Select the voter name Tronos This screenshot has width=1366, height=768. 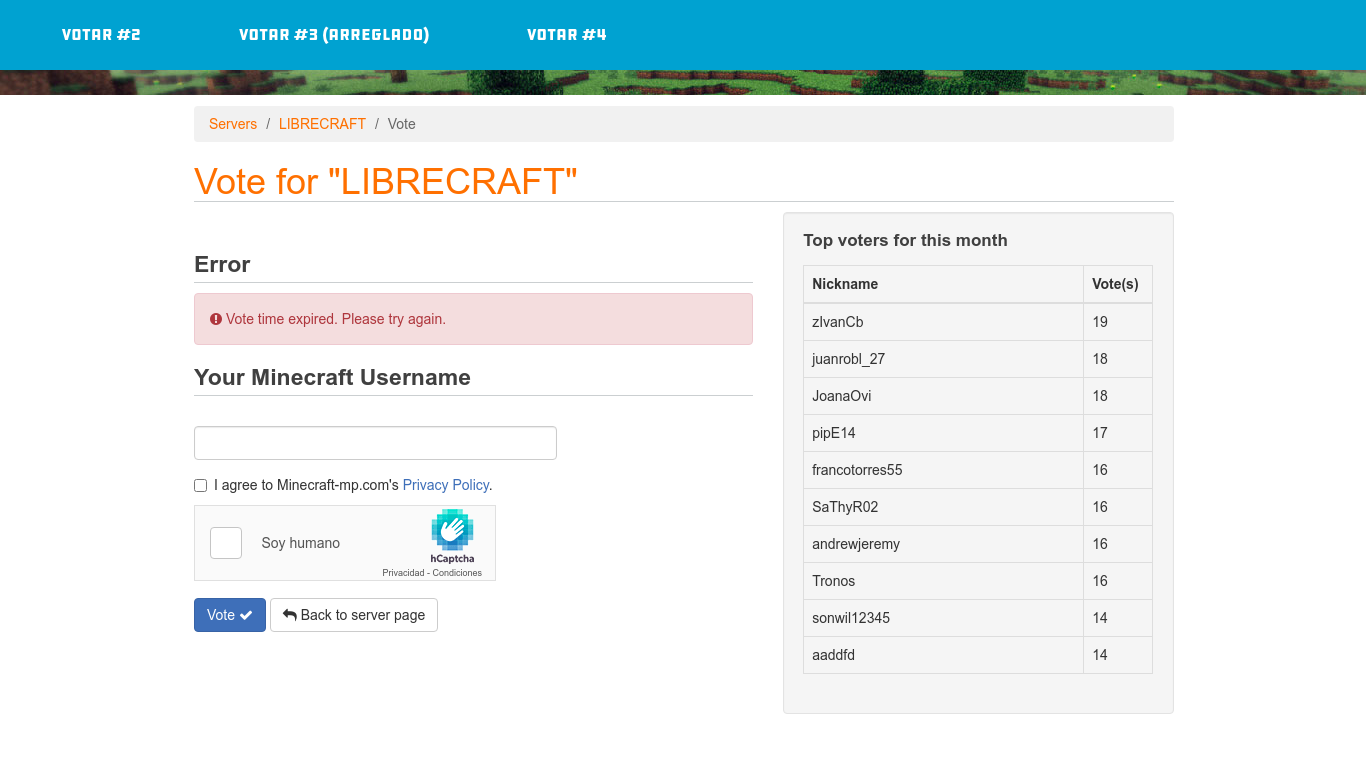[834, 581]
